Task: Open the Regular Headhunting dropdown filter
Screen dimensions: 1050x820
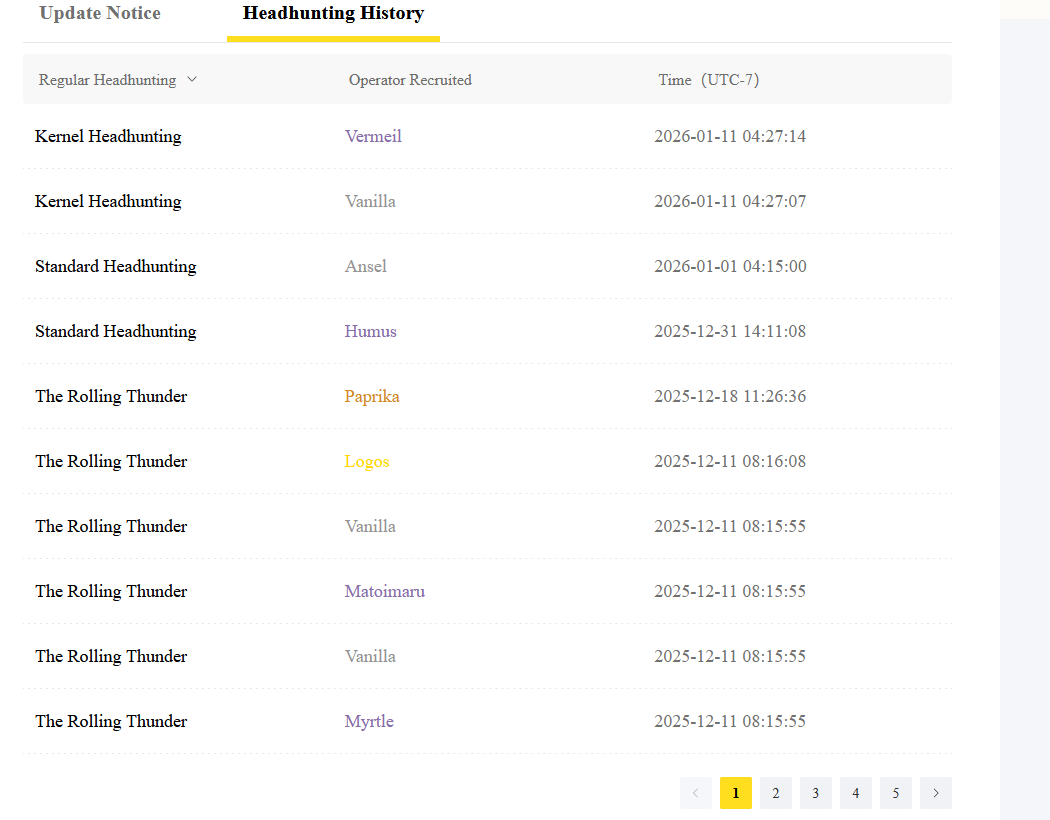Action: (118, 80)
